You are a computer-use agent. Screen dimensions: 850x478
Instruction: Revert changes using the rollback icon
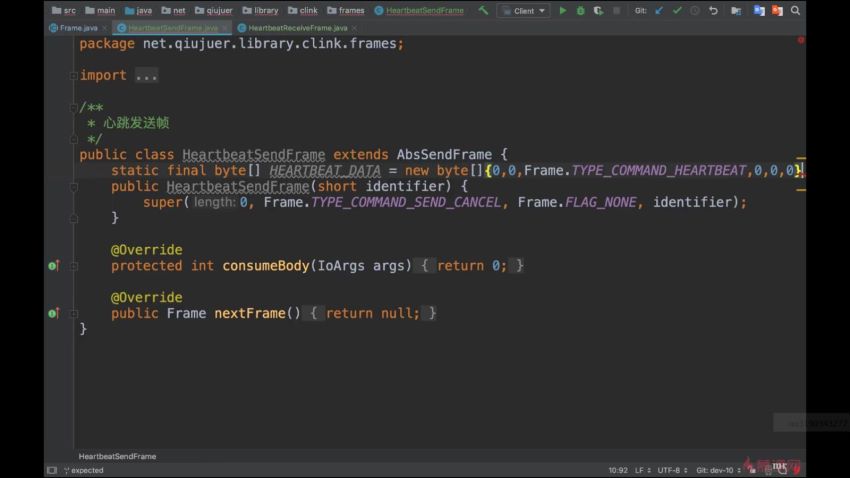(x=713, y=11)
